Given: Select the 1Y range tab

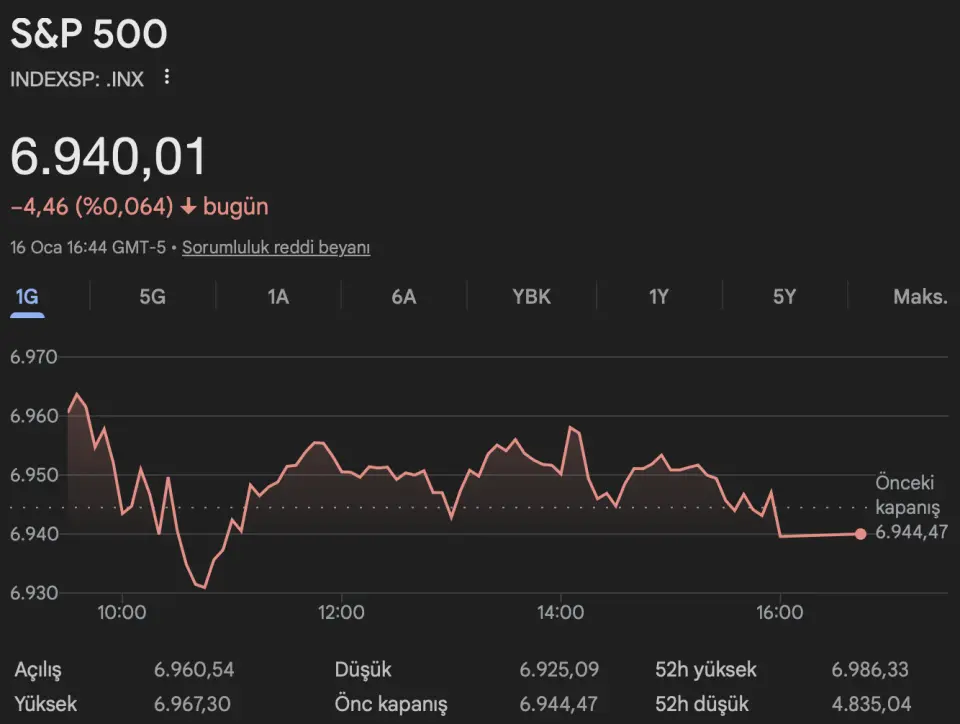Looking at the screenshot, I should click(658, 297).
